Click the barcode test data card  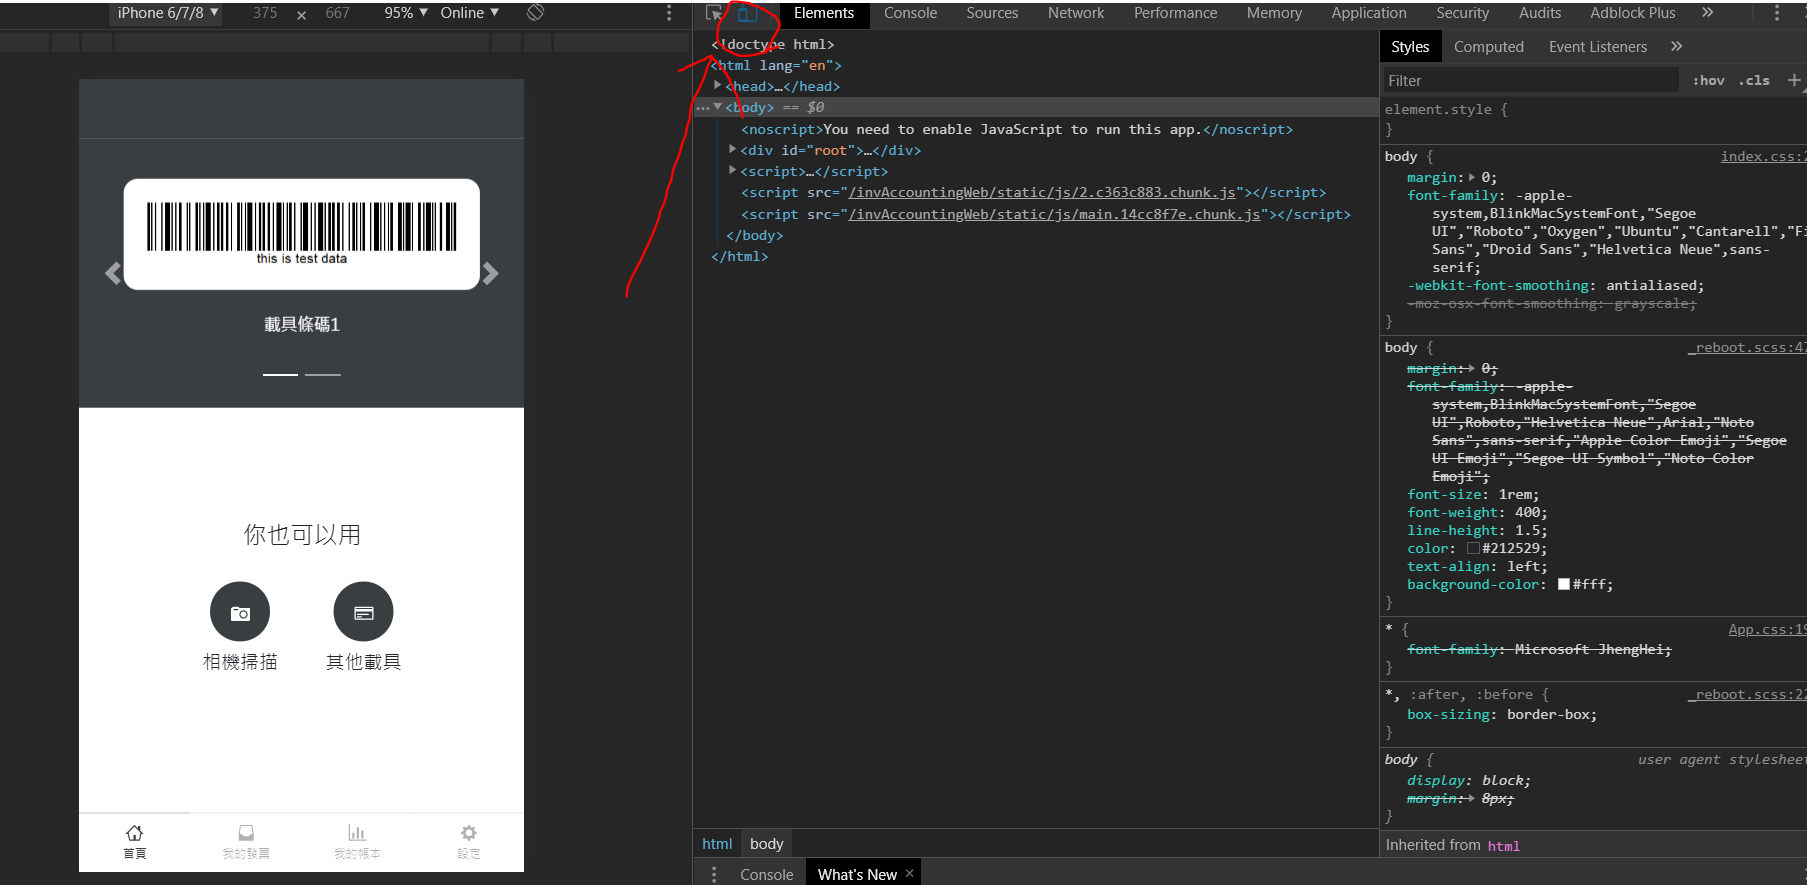301,234
